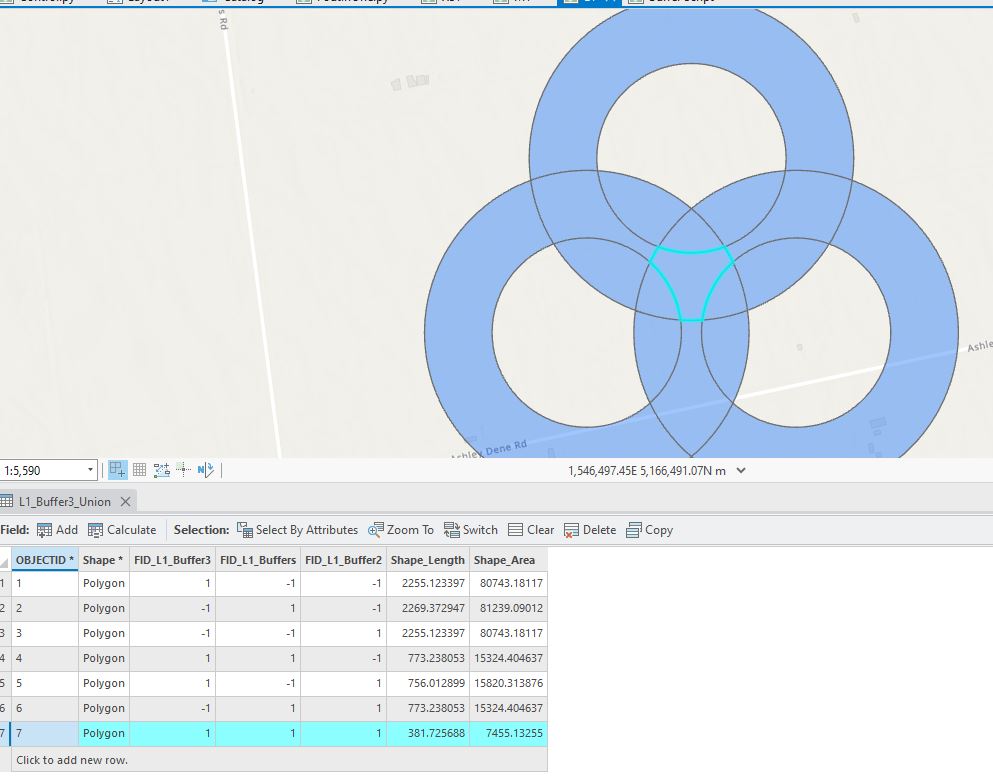Click the FID_L1_Buffer2 cell in row 4
The height and width of the screenshot is (780, 993).
click(x=343, y=658)
